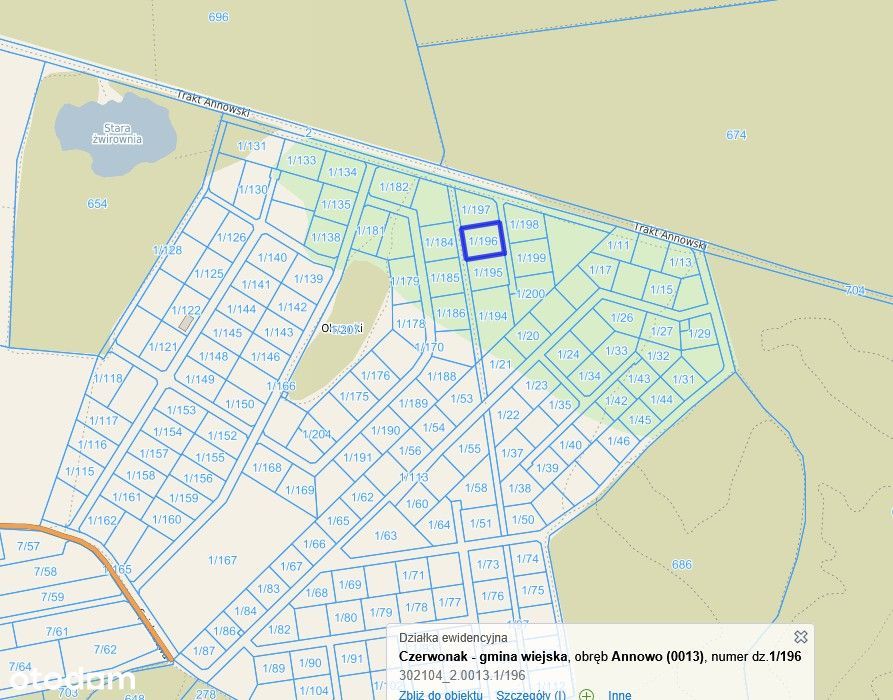Click parcel label 1/182

click(394, 187)
